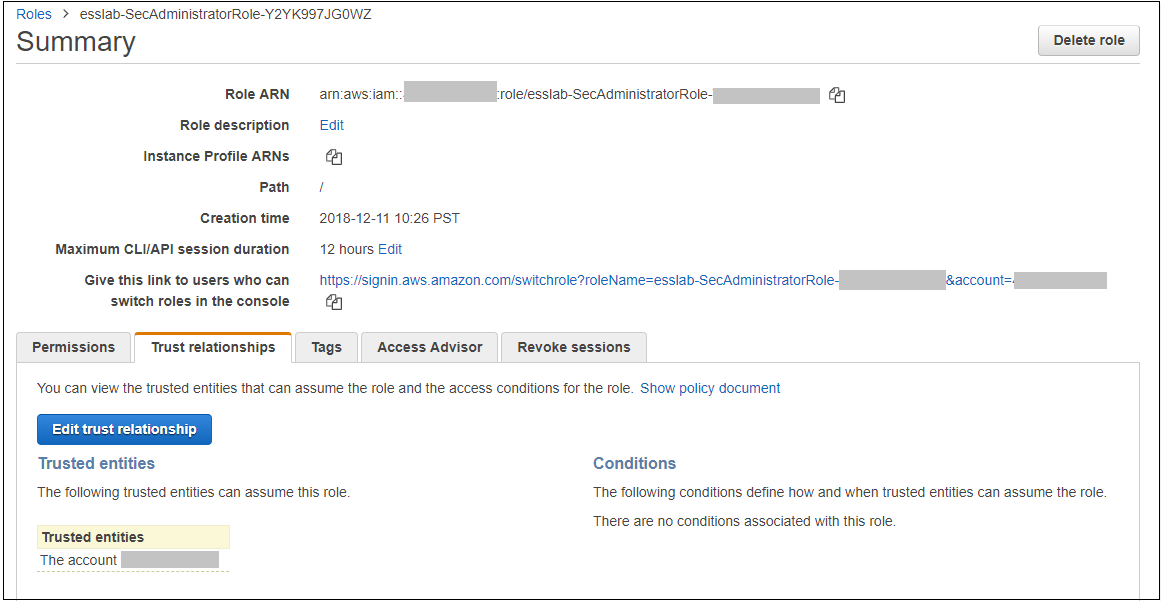Click the Role ARN value text

[515, 95]
